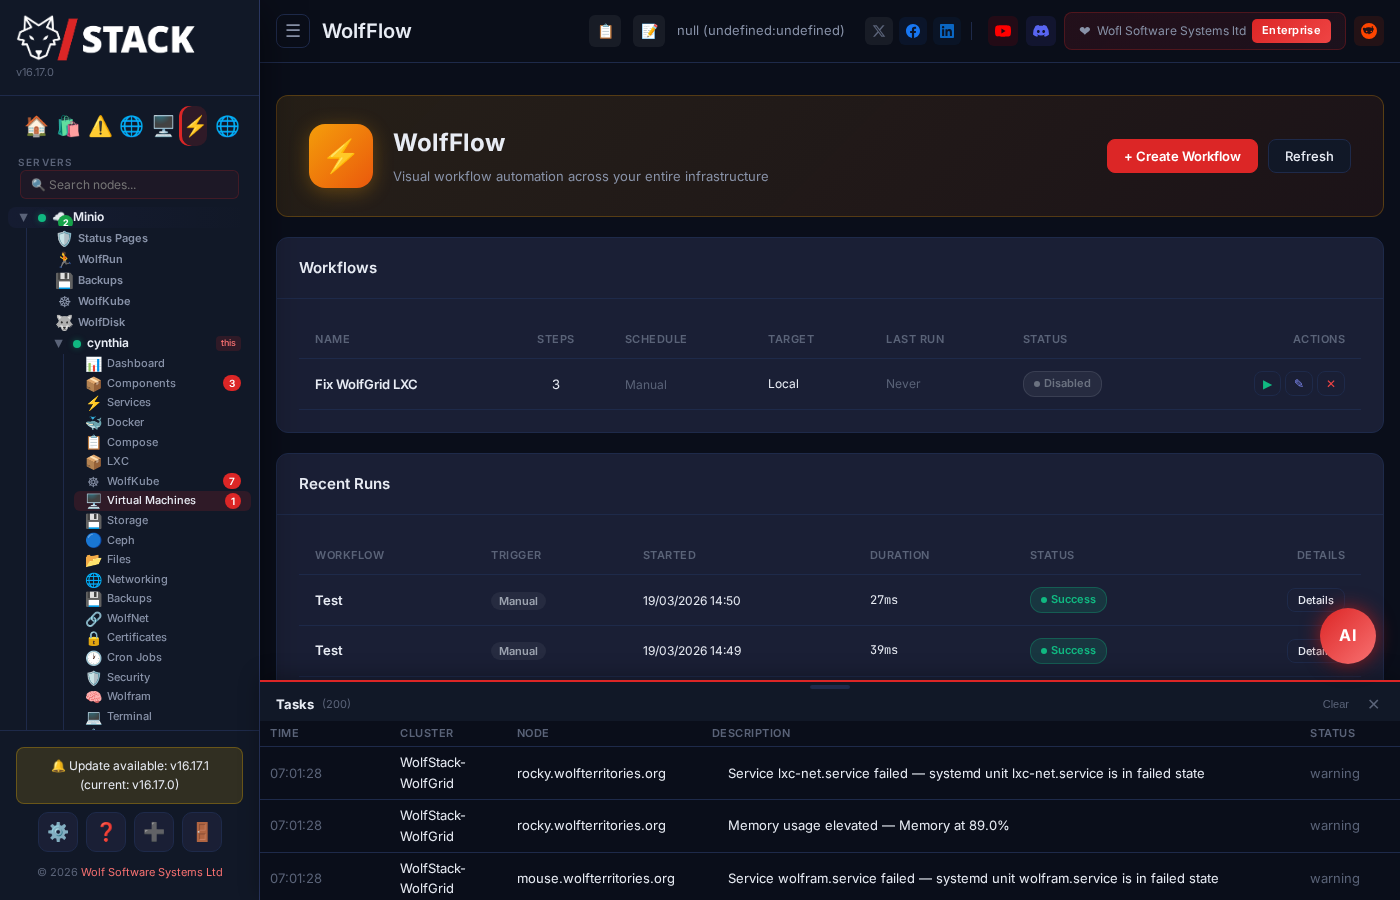This screenshot has width=1400, height=900.
Task: Open the red question mark help icon
Action: point(106,832)
